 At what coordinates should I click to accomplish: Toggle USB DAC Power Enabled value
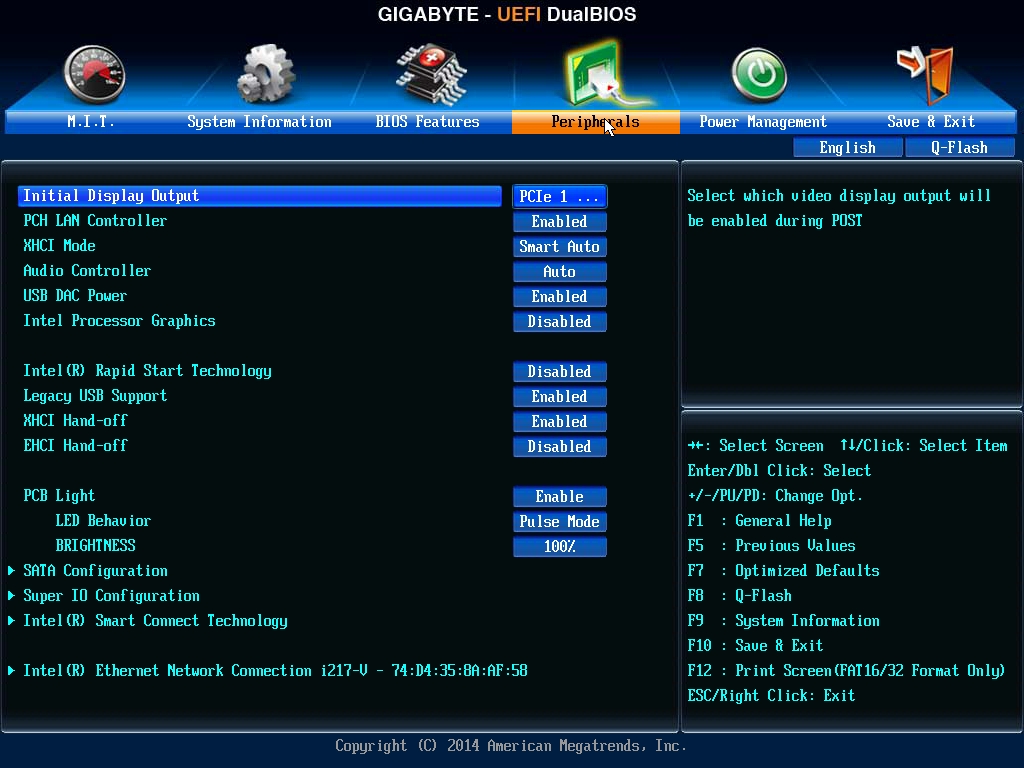pyautogui.click(x=560, y=296)
